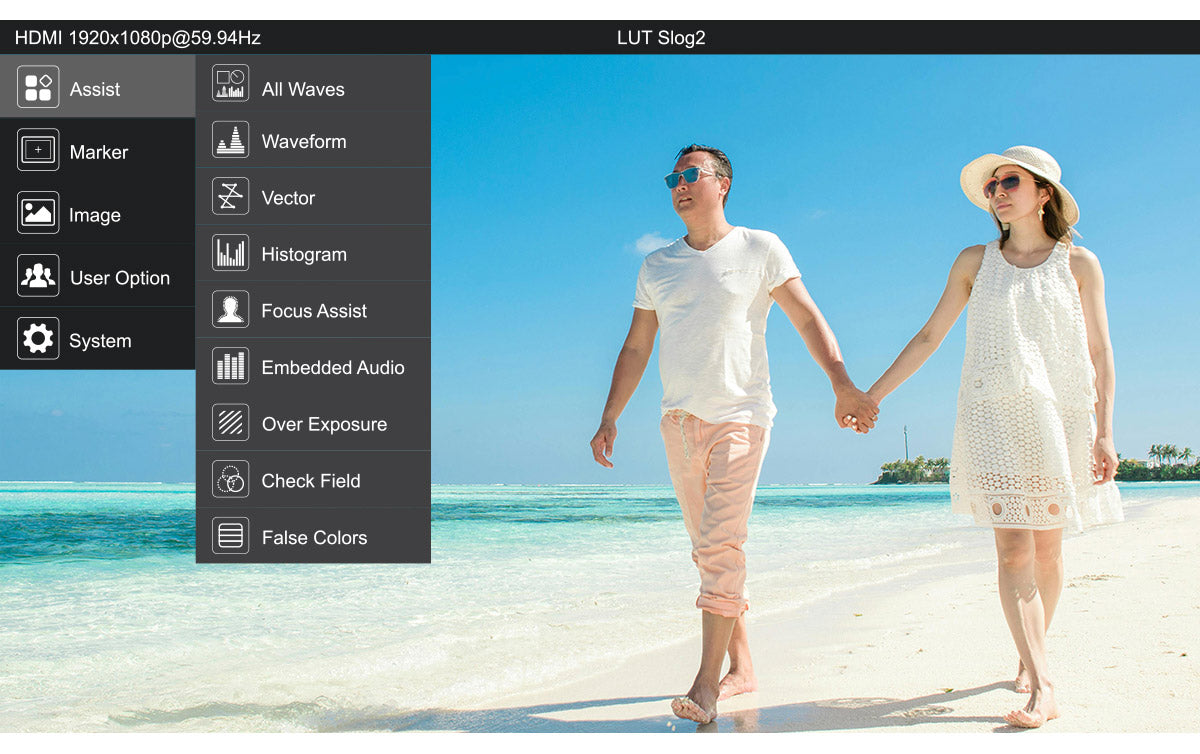Click the HDMI 1920x1080p input status text
Screen dimensions: 1200x754
[137, 38]
